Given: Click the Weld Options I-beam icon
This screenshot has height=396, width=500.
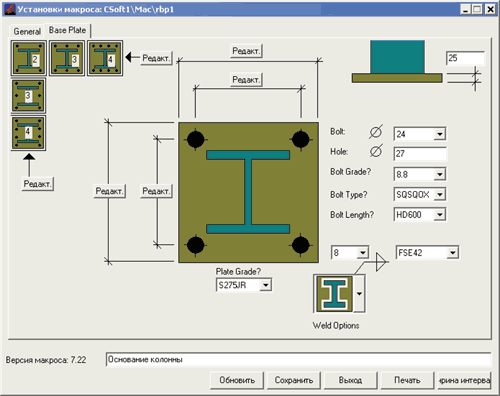Looking at the screenshot, I should point(334,294).
